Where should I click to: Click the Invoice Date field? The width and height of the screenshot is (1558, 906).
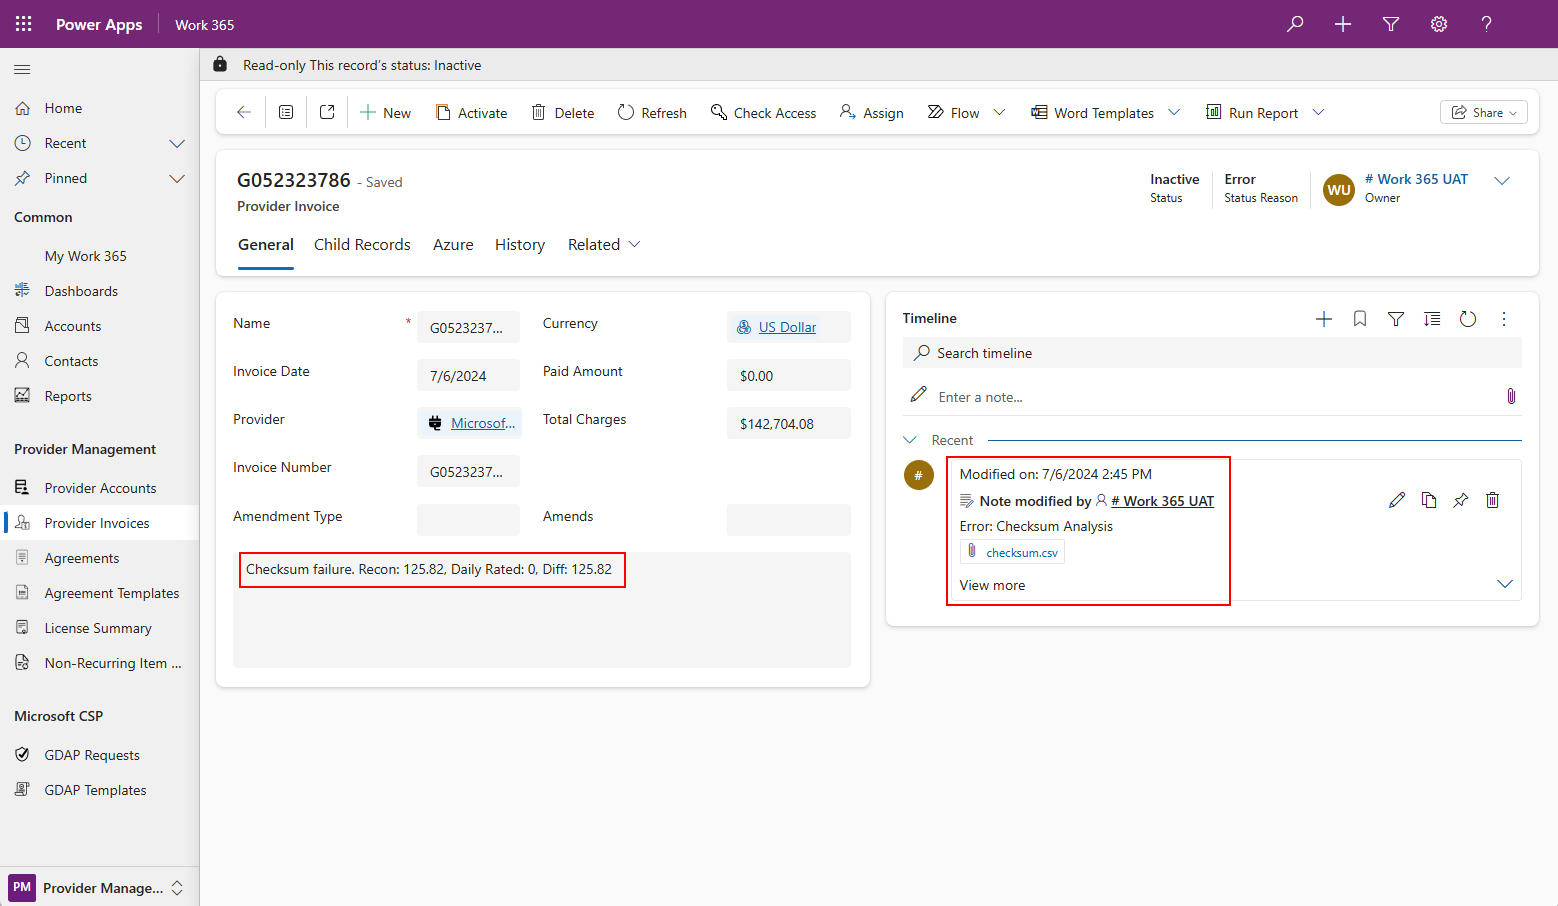point(468,375)
